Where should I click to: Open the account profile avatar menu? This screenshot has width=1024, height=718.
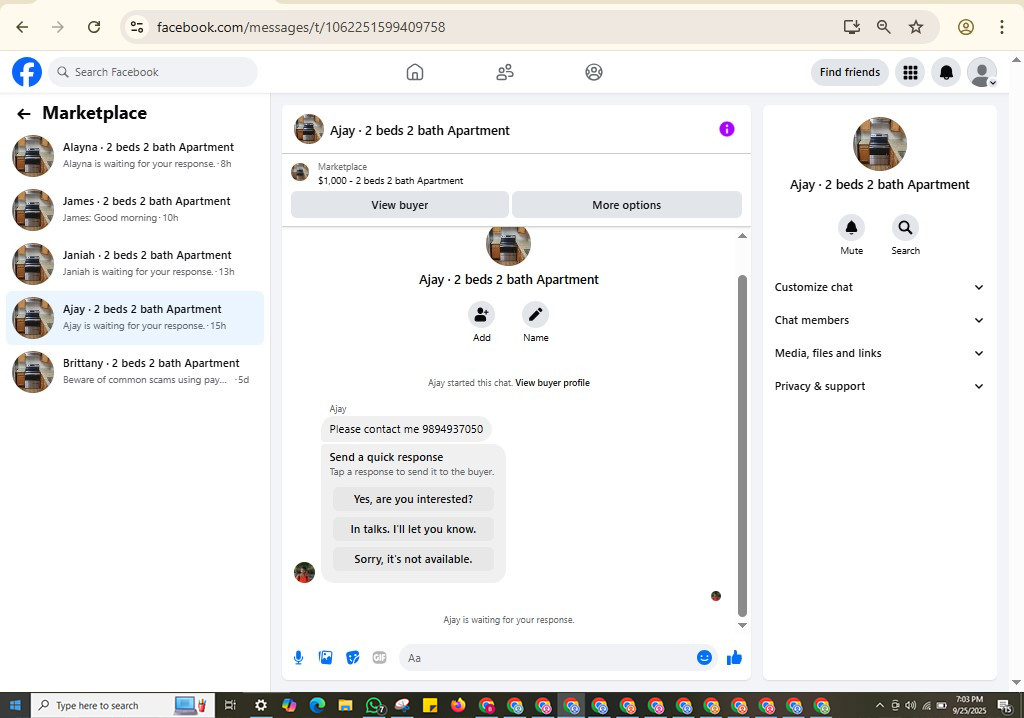click(x=982, y=72)
